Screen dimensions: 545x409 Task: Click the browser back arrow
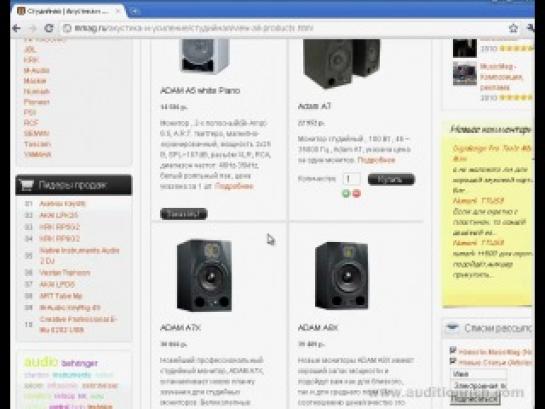point(16,28)
